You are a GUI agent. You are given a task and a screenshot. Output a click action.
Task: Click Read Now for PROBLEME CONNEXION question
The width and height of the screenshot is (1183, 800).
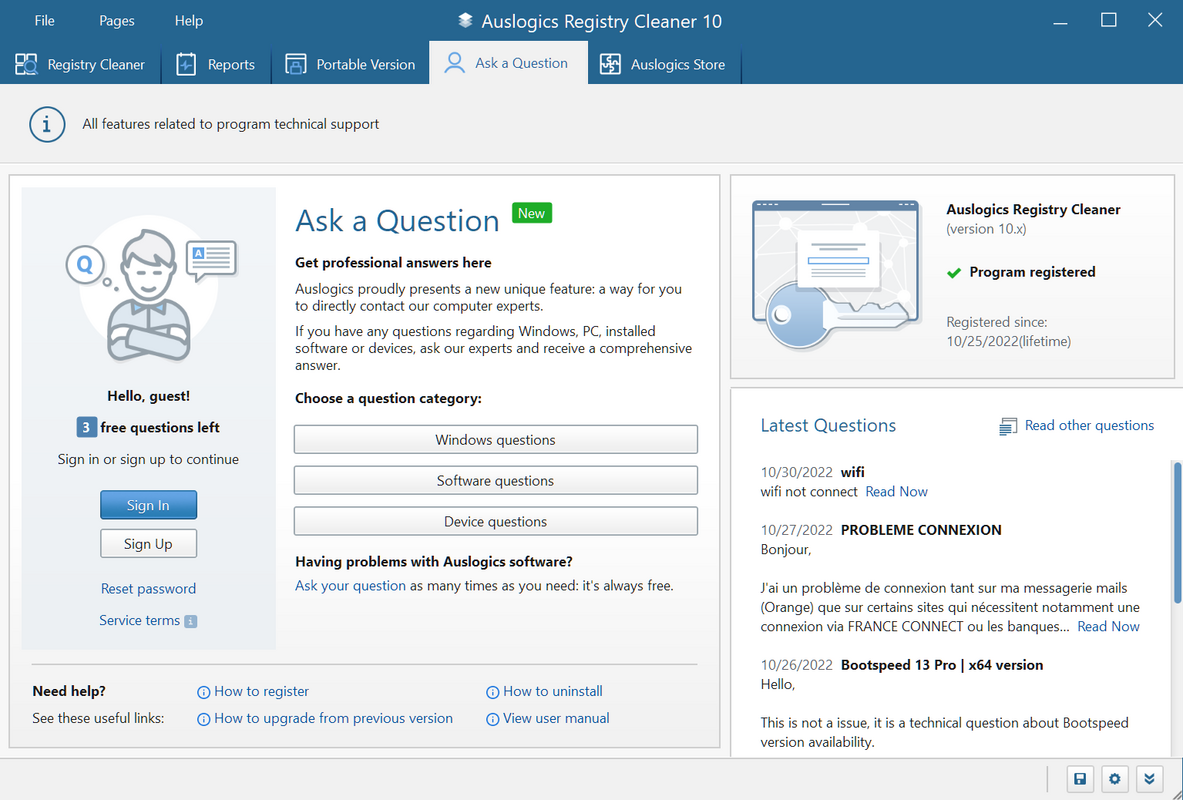(x=1108, y=626)
